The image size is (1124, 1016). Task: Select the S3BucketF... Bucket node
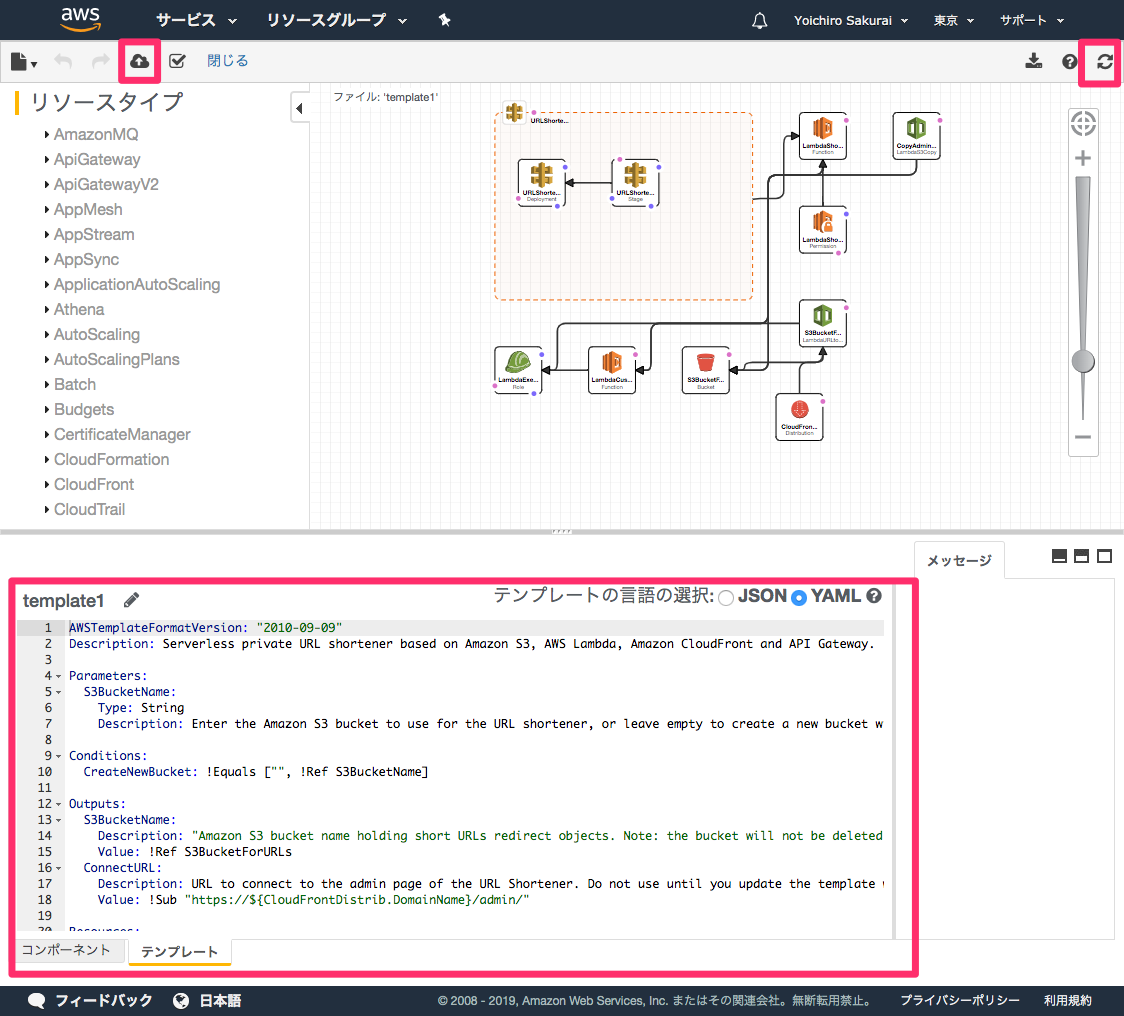click(x=705, y=370)
